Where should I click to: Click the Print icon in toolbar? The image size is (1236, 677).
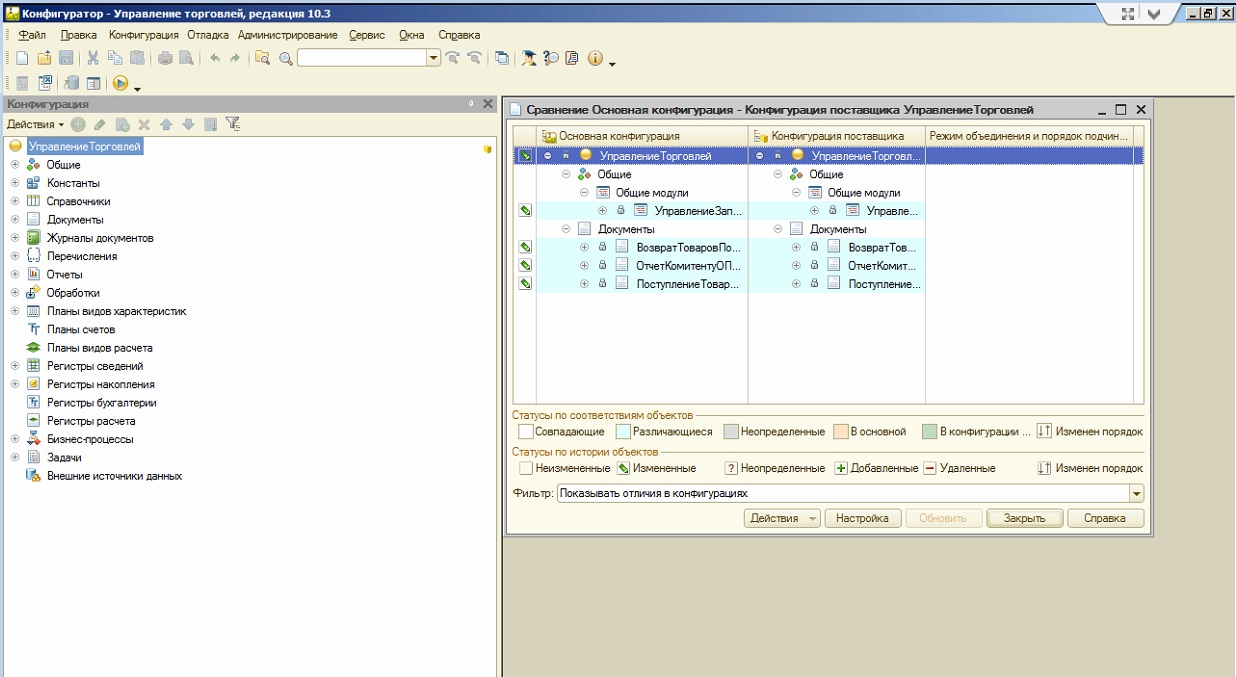click(165, 59)
